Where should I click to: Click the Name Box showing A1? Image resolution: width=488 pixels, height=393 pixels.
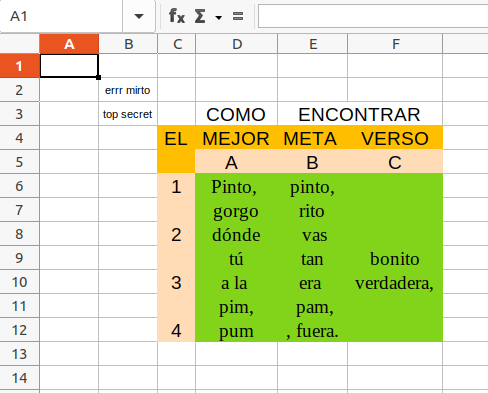tap(61, 16)
